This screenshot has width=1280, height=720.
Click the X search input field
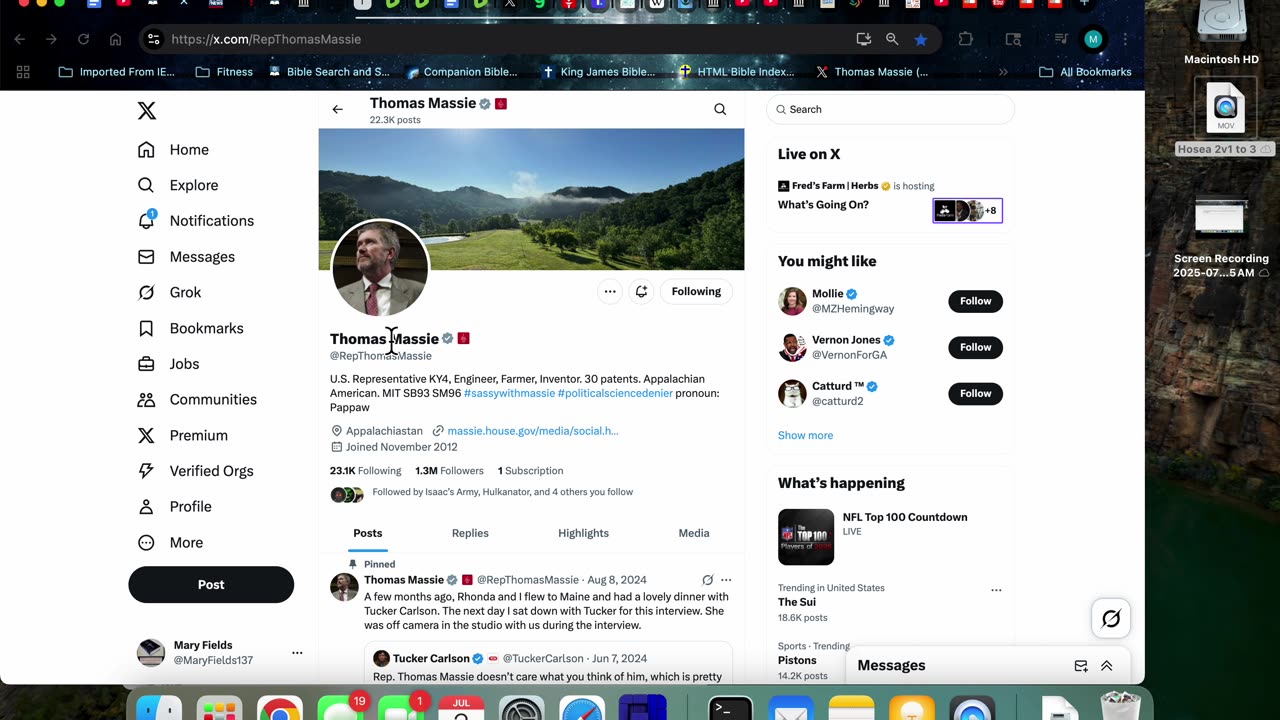890,110
